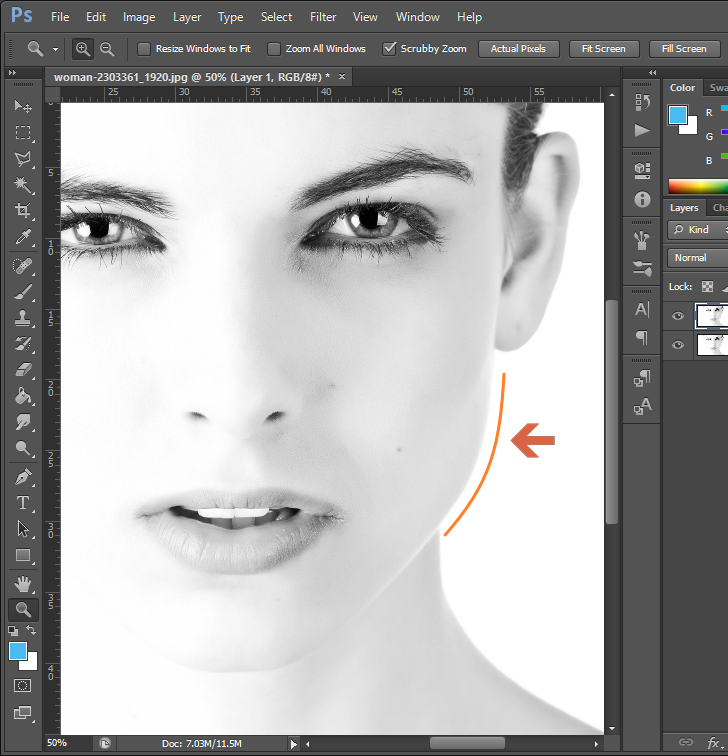The height and width of the screenshot is (756, 728).
Task: Select the Horizontal Type tool
Action: [23, 503]
